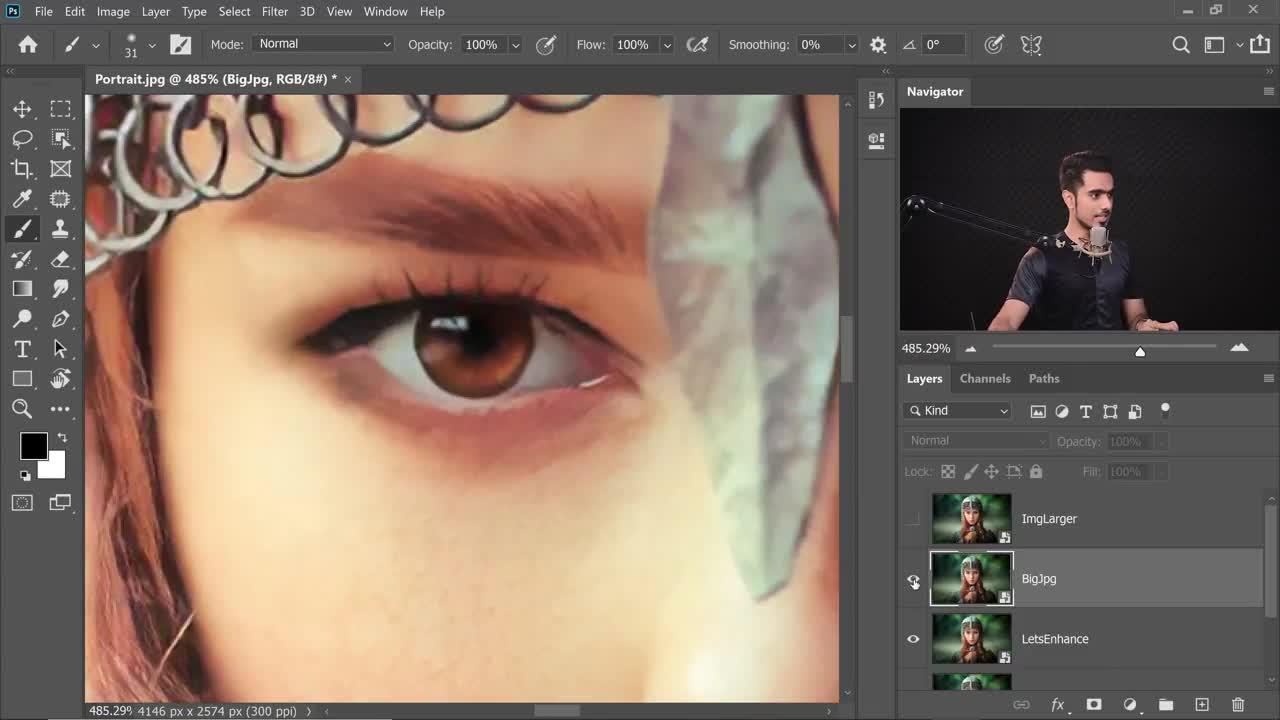The height and width of the screenshot is (720, 1280).
Task: Create a new group folder
Action: coord(1166,705)
